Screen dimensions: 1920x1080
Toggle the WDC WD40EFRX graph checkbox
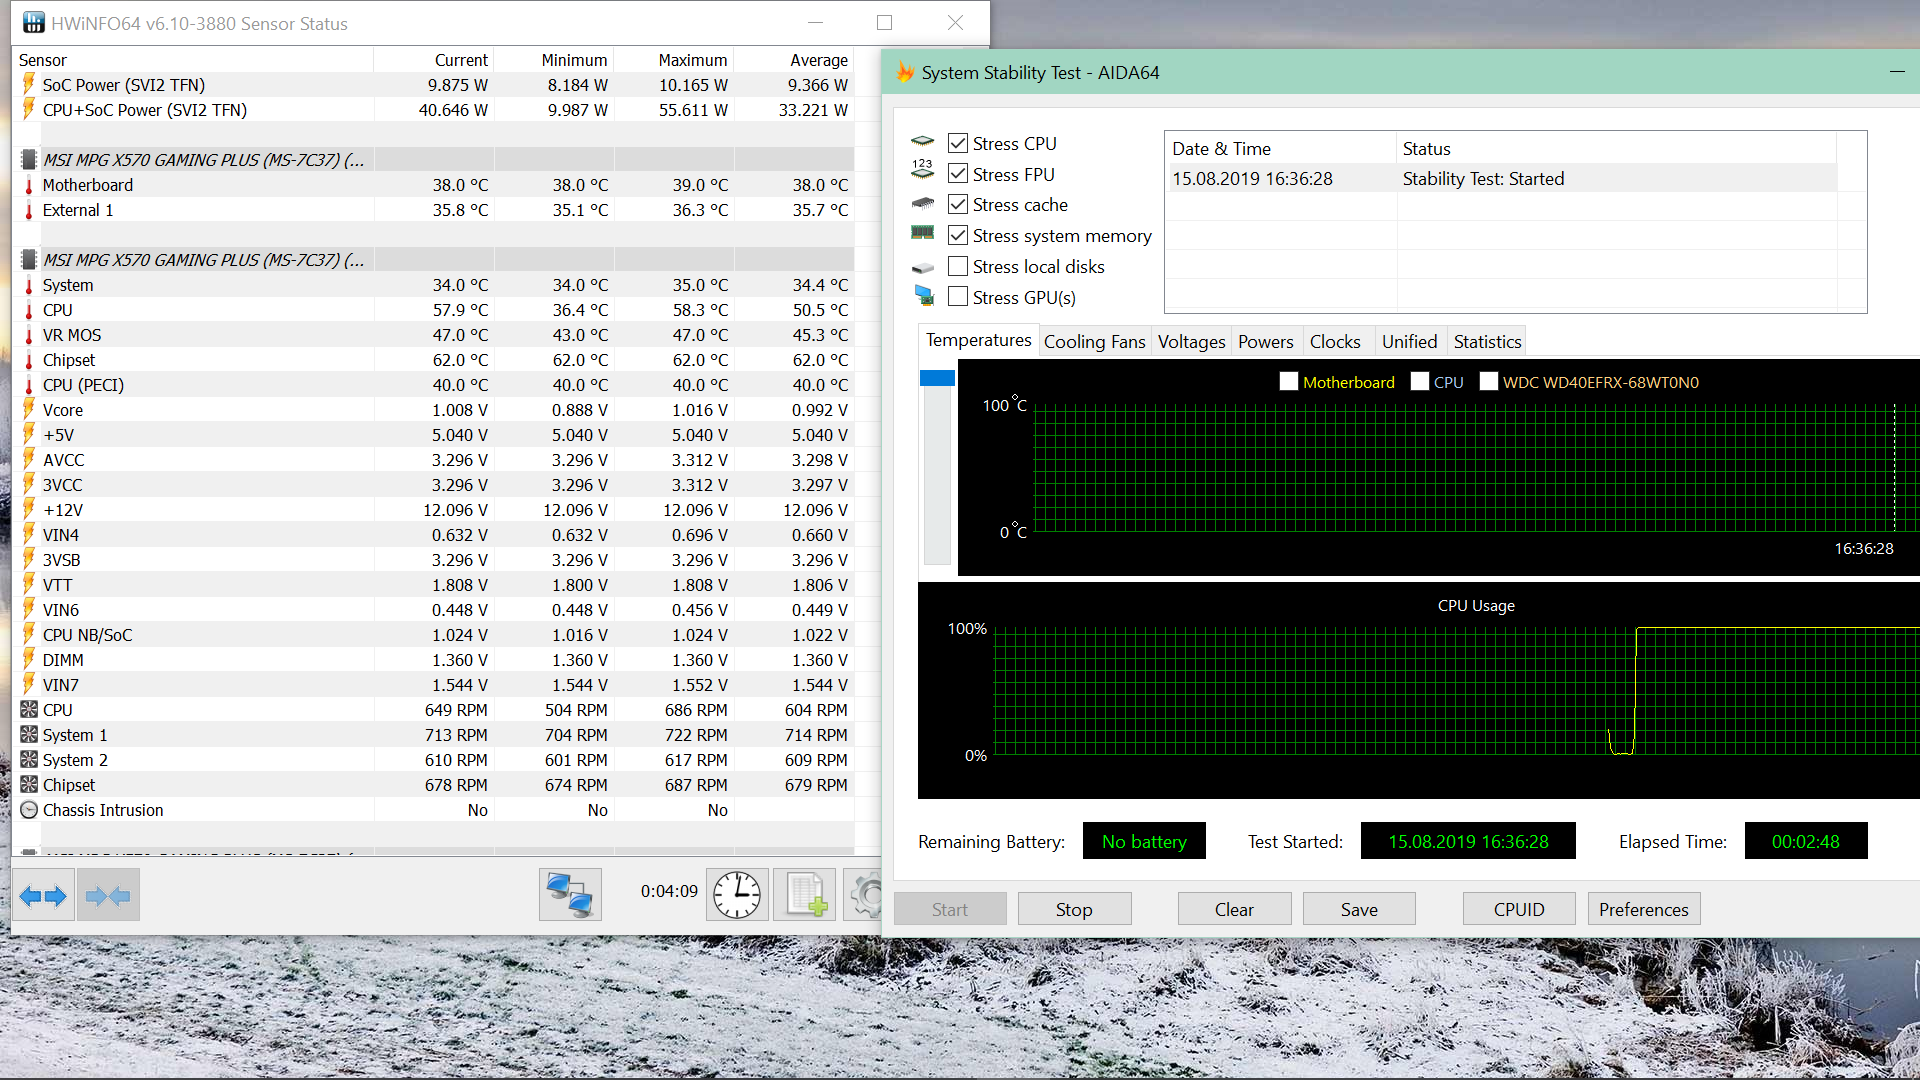(1489, 381)
